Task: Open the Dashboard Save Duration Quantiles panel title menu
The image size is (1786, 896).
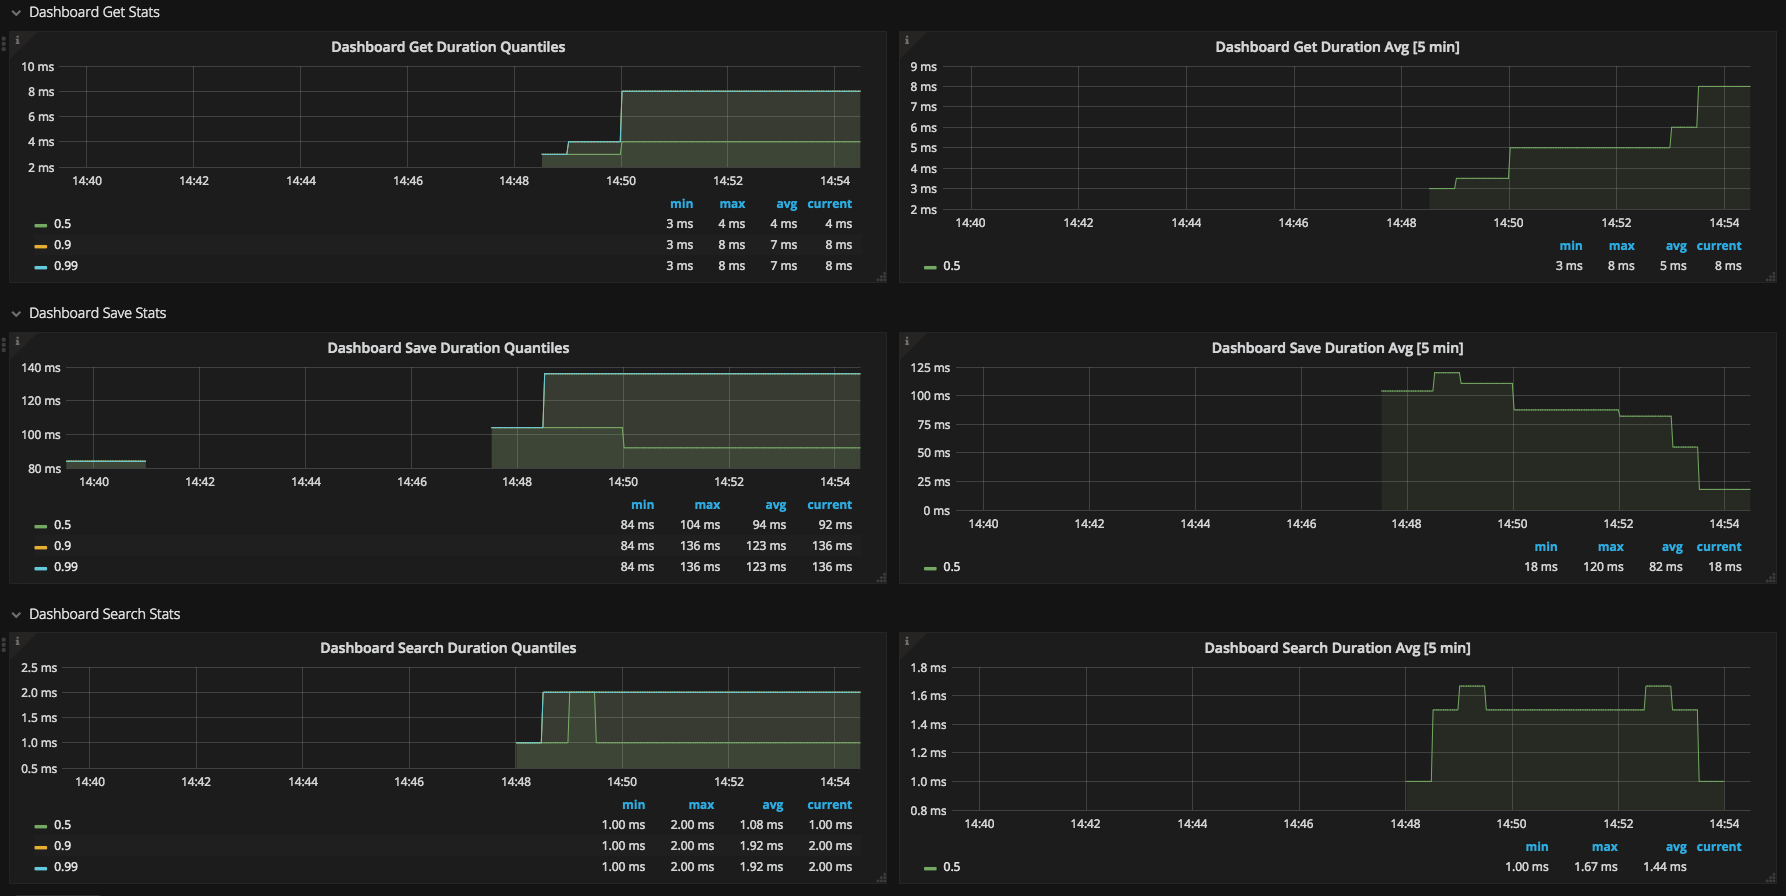Action: click(x=448, y=348)
